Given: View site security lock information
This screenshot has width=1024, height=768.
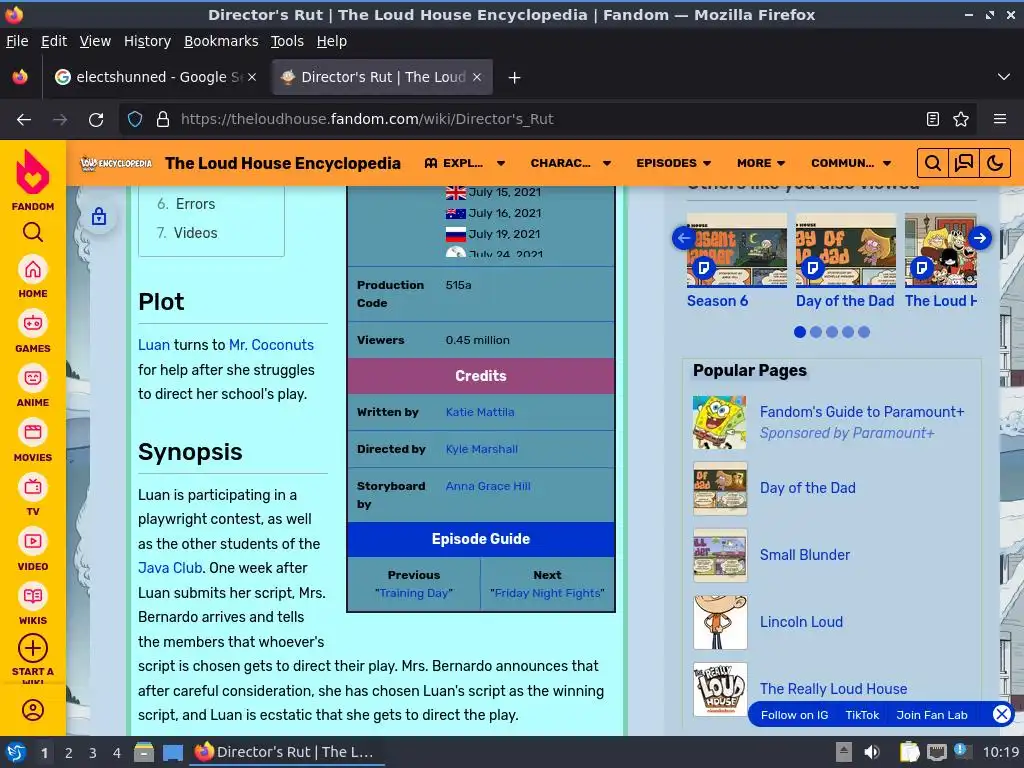Looking at the screenshot, I should 163,120.
